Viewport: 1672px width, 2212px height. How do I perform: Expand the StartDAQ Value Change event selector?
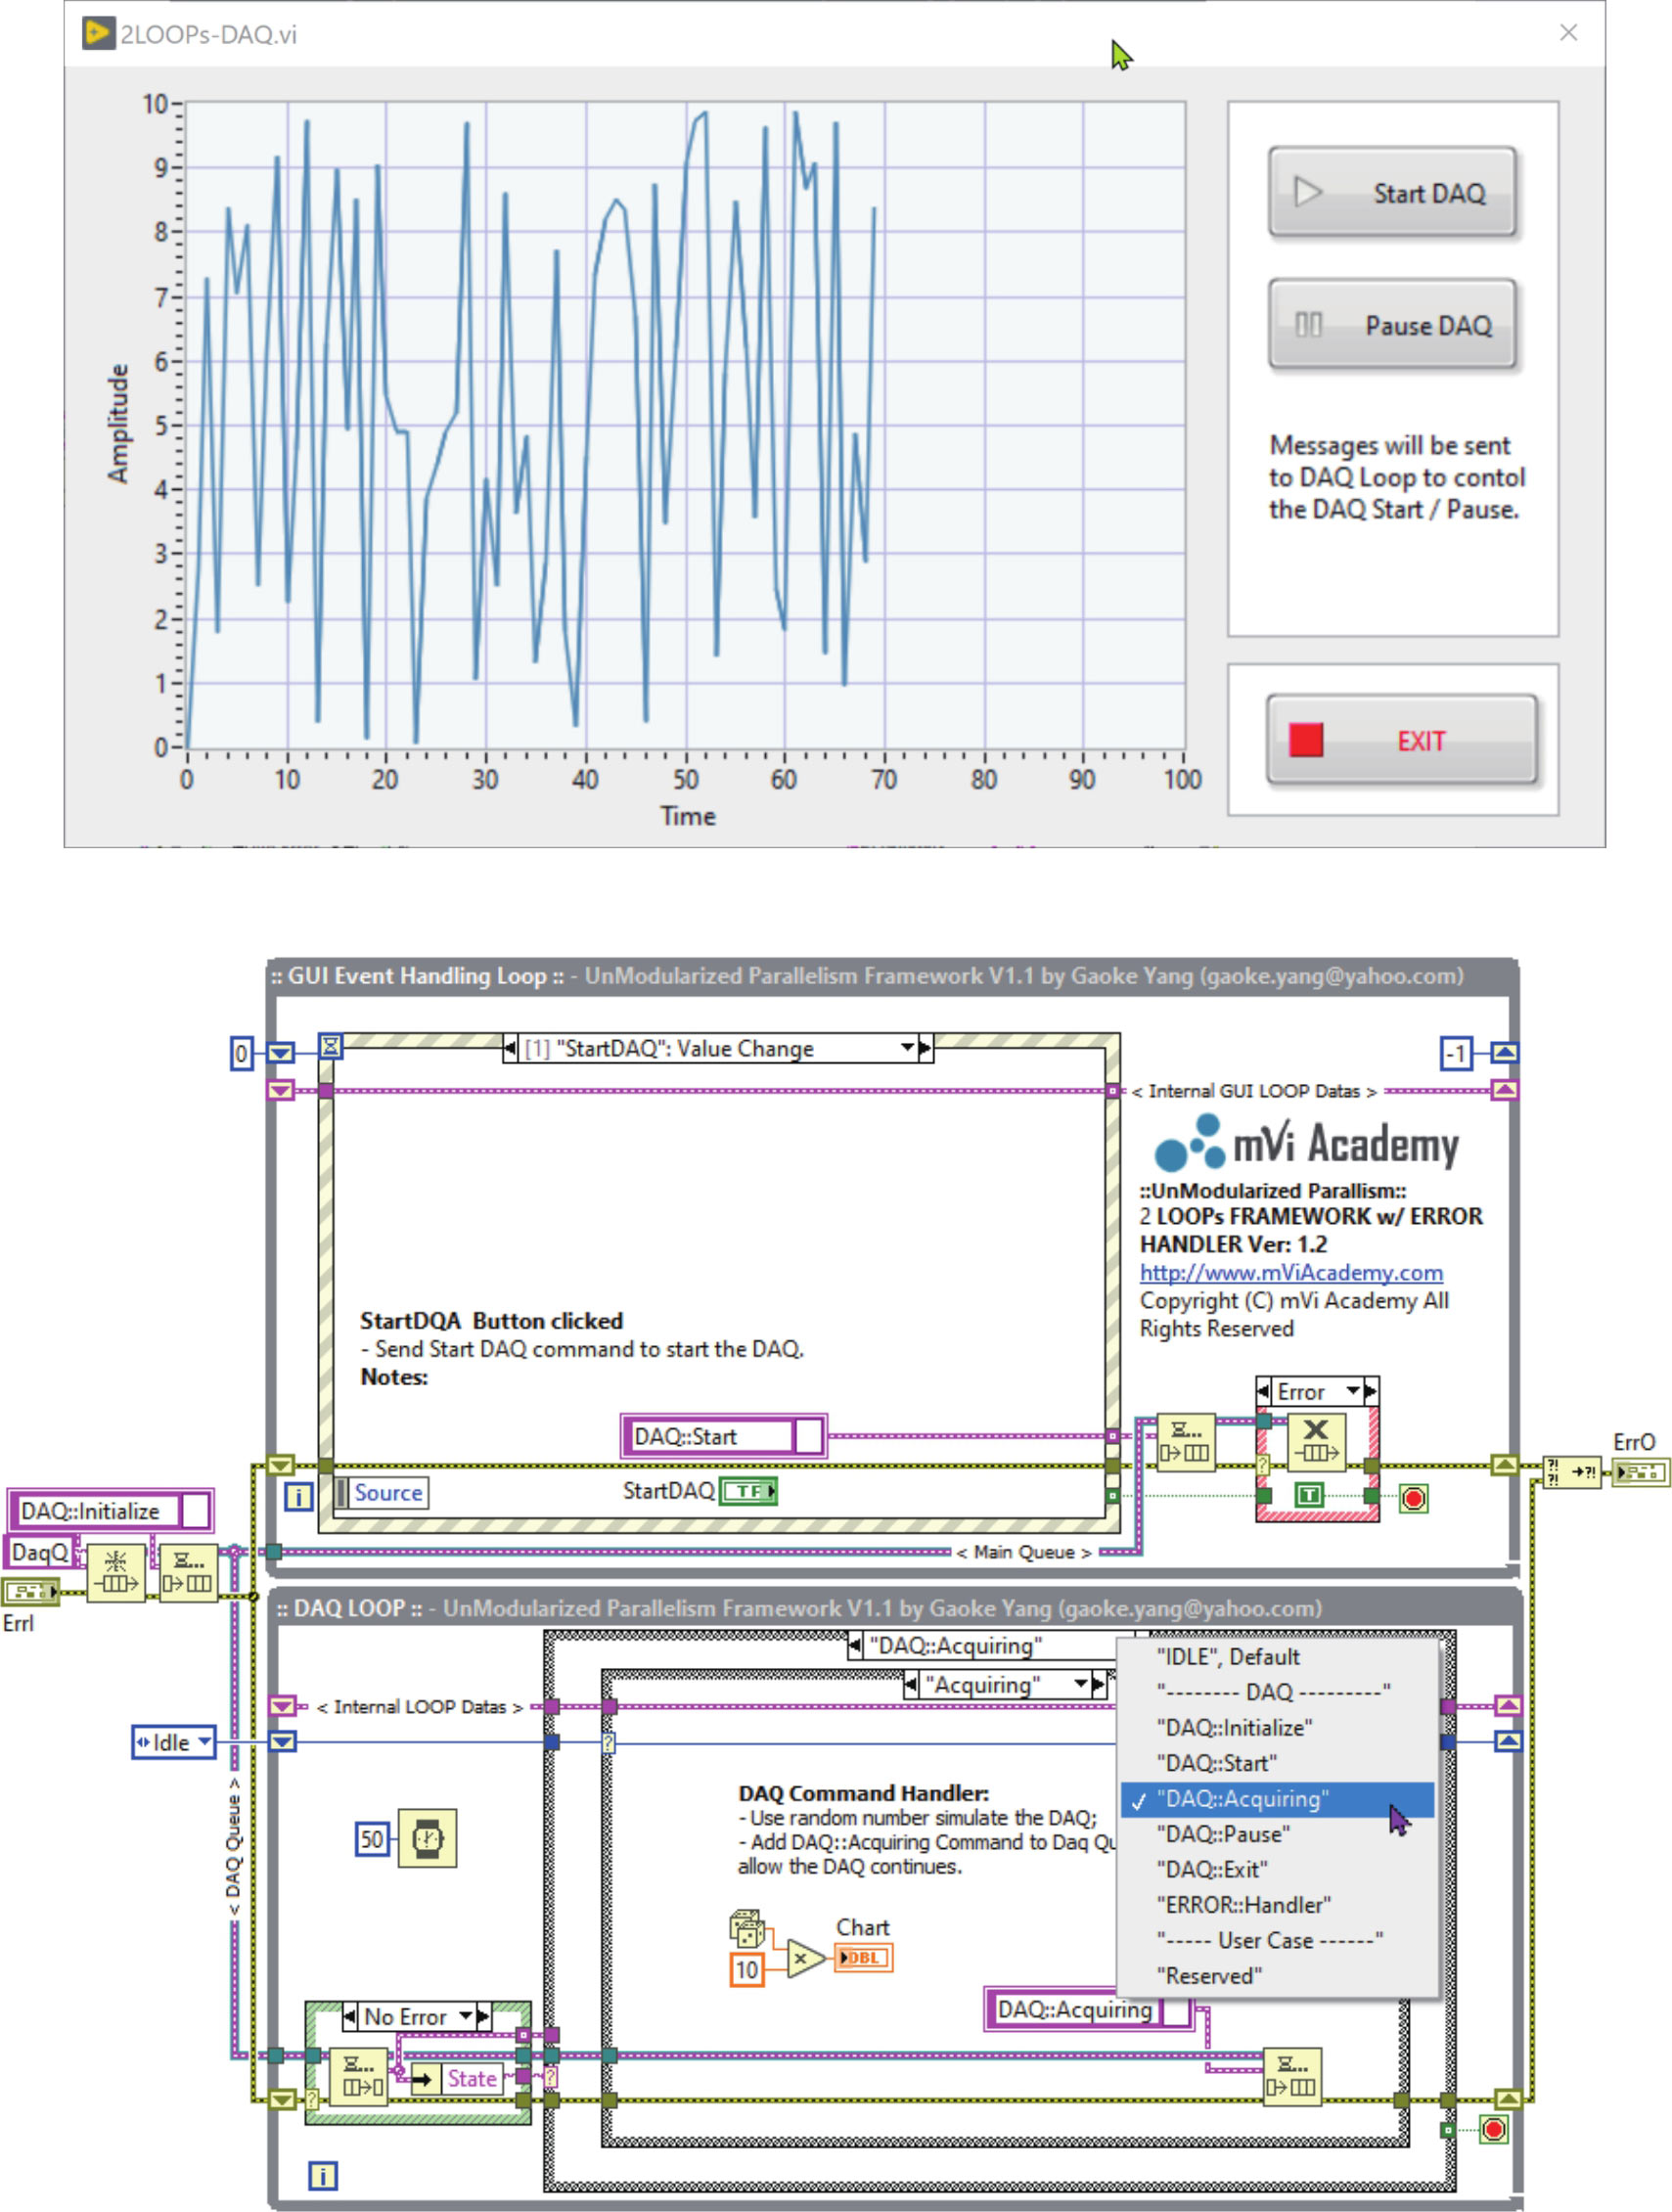[907, 1048]
